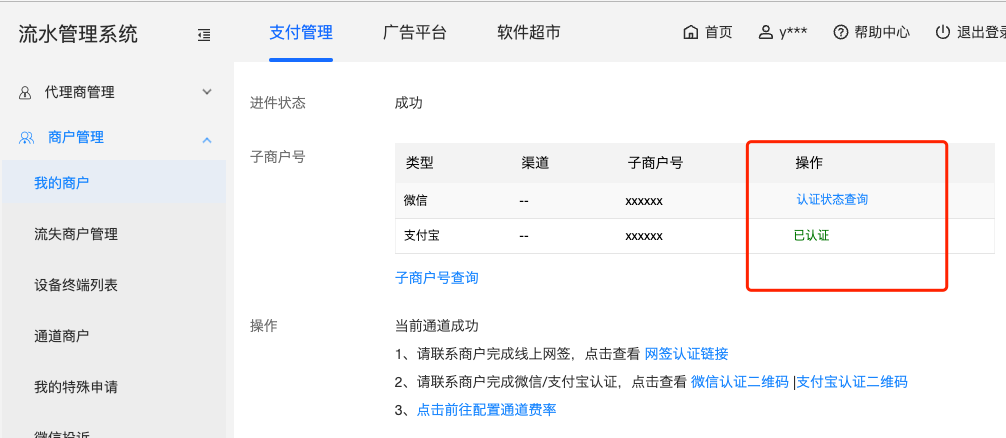Click the 代理商管理 person icon

coord(25,92)
